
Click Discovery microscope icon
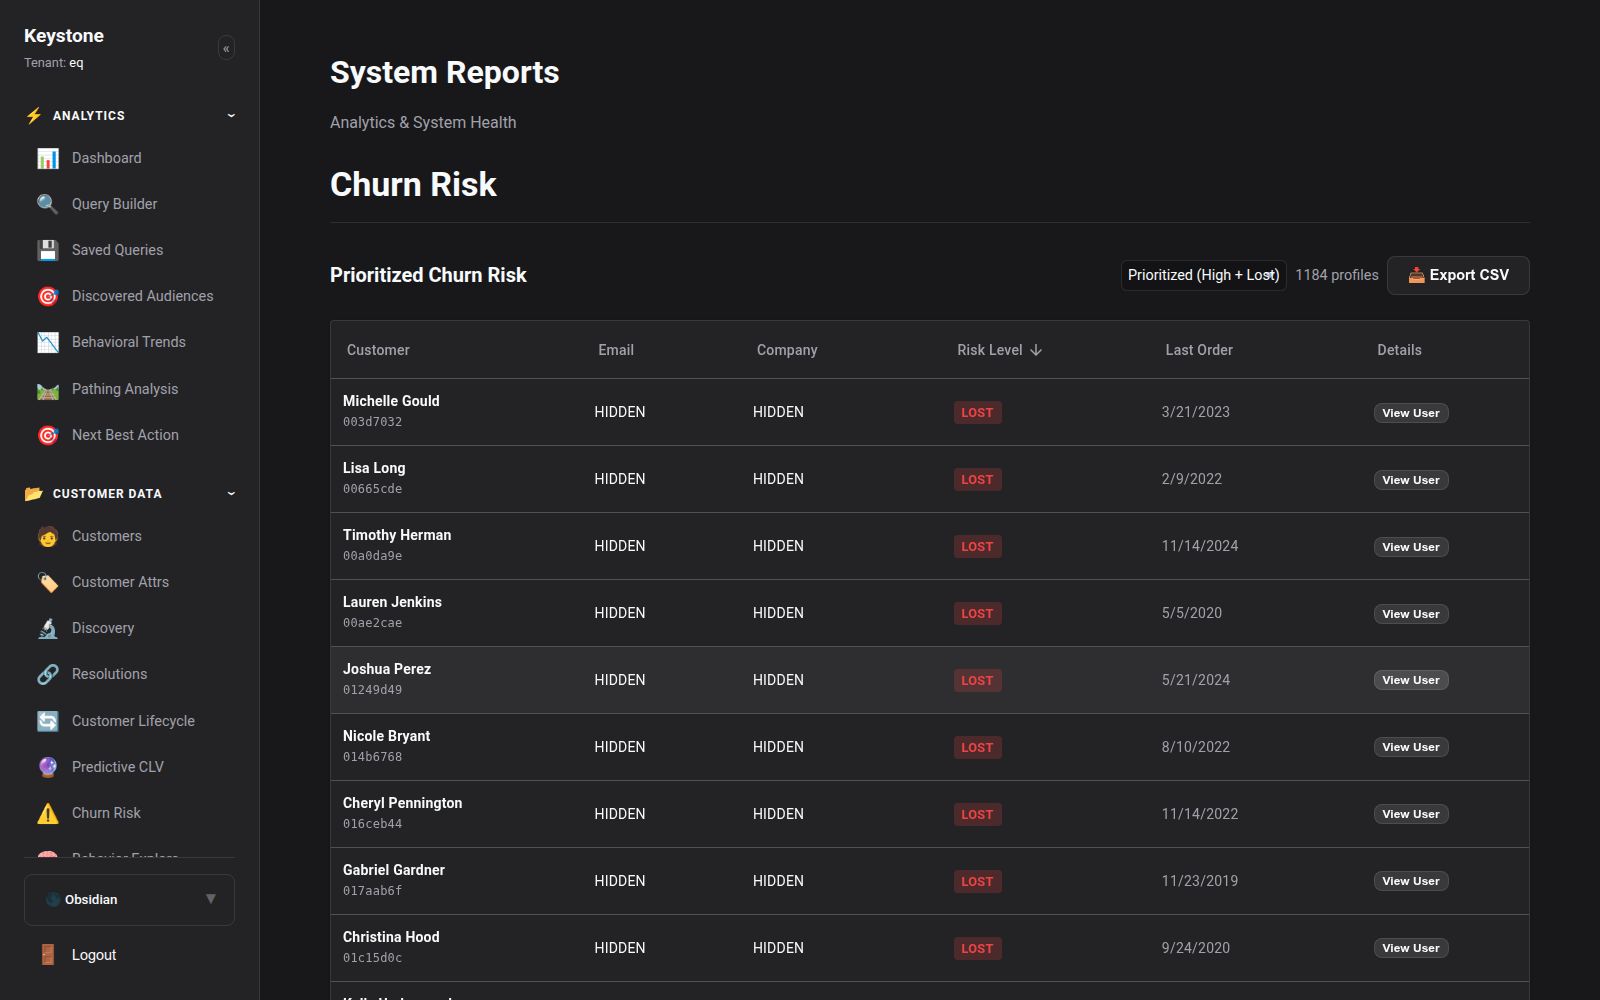tap(48, 628)
